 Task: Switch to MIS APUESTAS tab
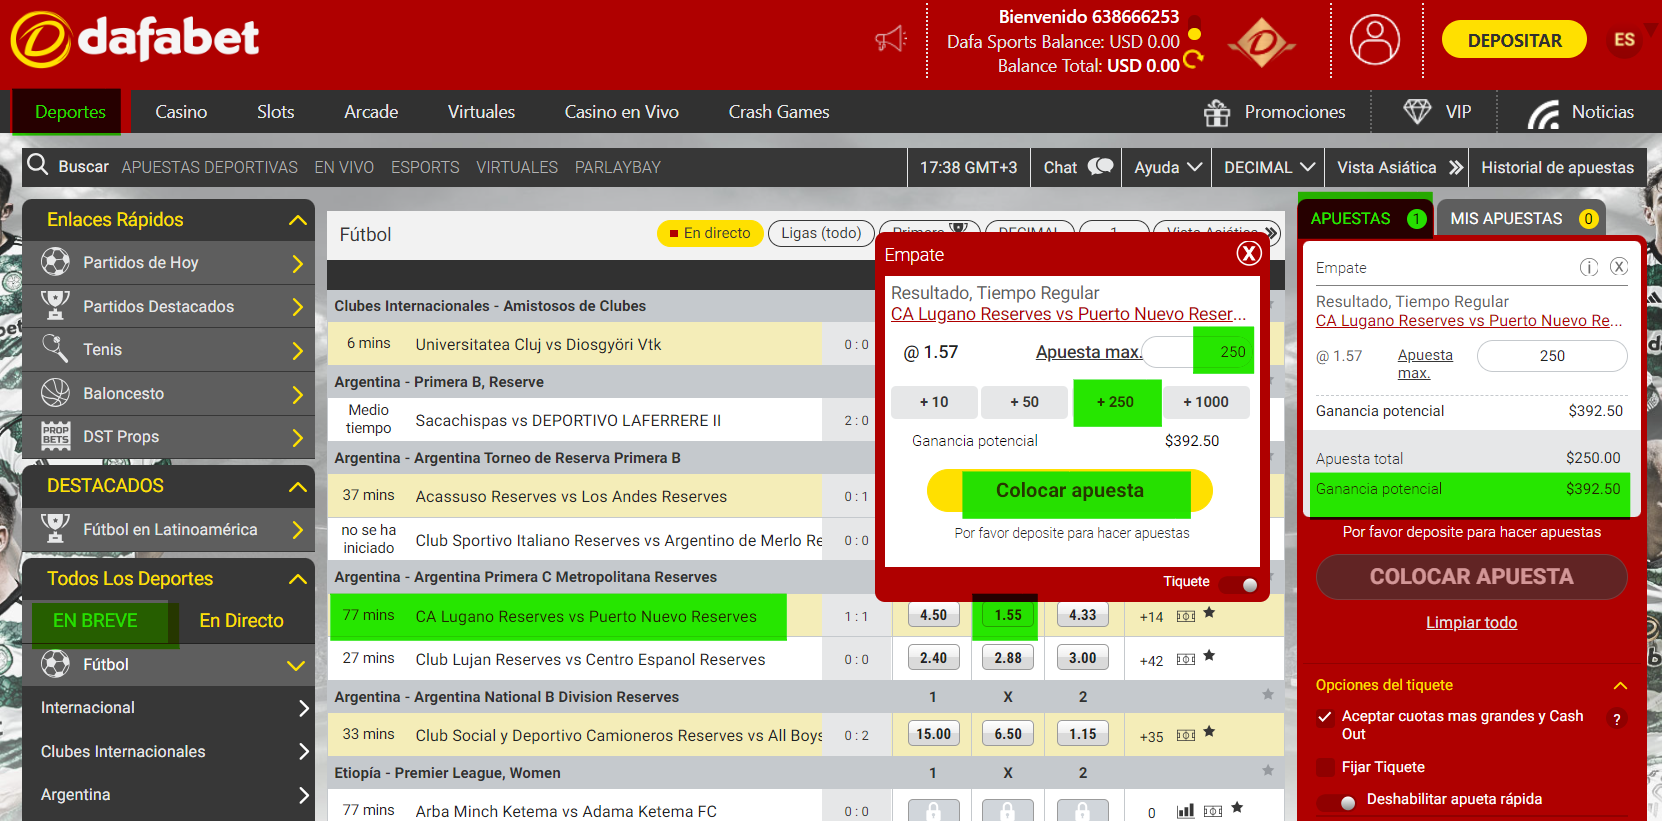[1521, 218]
